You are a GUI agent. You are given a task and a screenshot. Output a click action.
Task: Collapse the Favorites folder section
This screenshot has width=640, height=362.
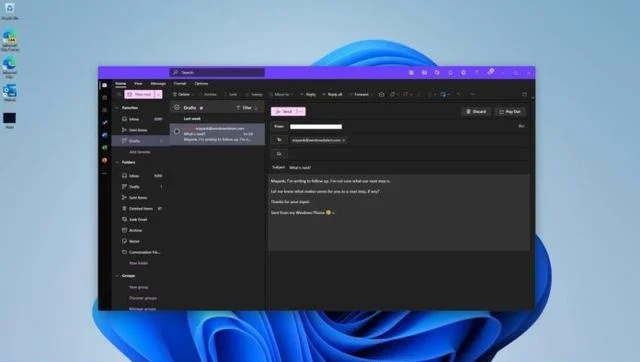pyautogui.click(x=118, y=108)
